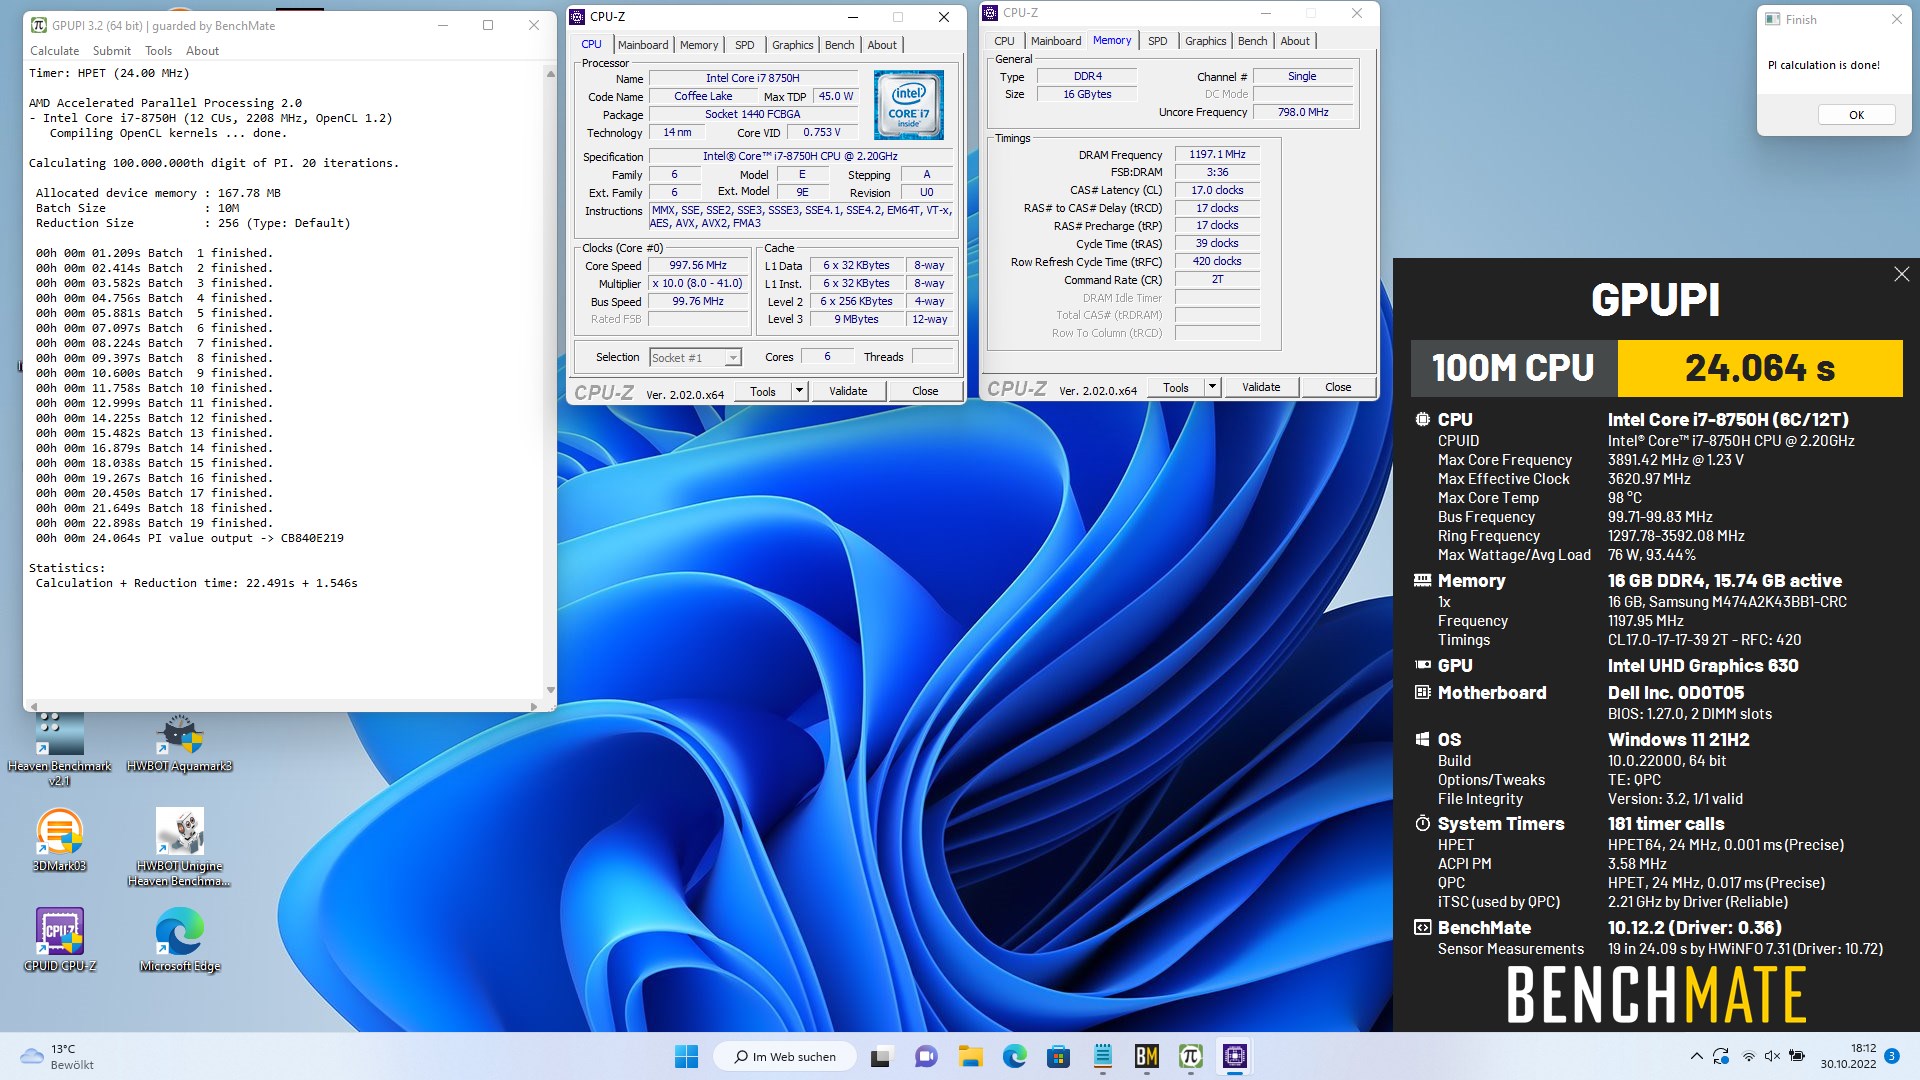Click the Windows Update tray icon
The image size is (1920, 1080).
point(1721,1056)
